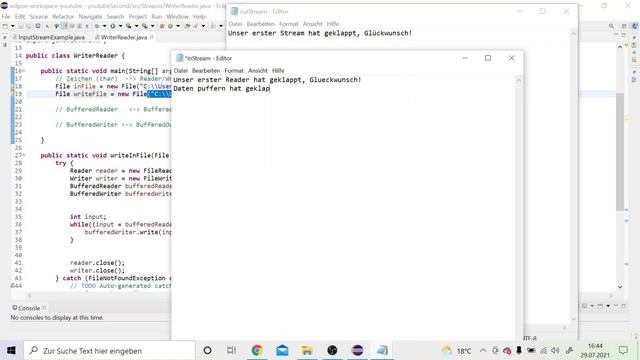This screenshot has width=640, height=360.
Task: Open the Navigate menu in Eclipse
Action: coord(90,16)
